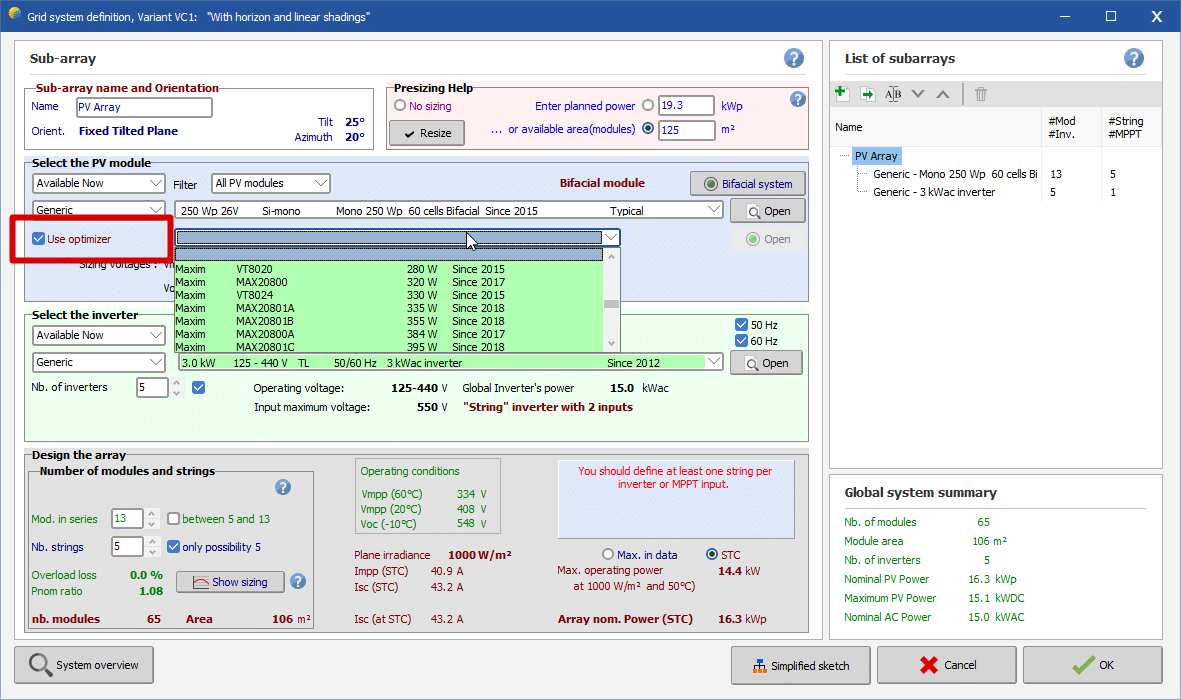Open the selected inverter definition

pyautogui.click(x=766, y=363)
